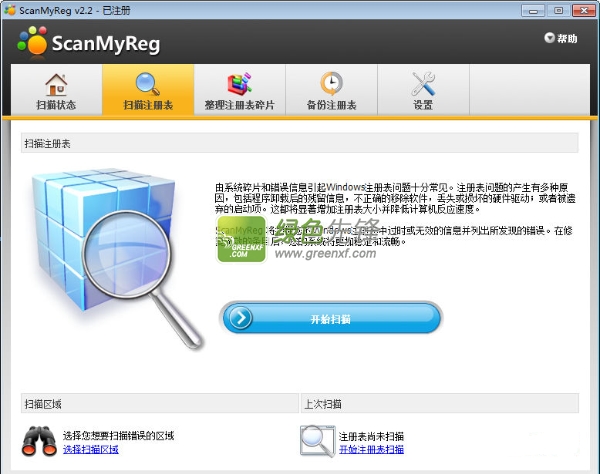
Task: Minimize the ScanMyReg window
Action: [533, 10]
